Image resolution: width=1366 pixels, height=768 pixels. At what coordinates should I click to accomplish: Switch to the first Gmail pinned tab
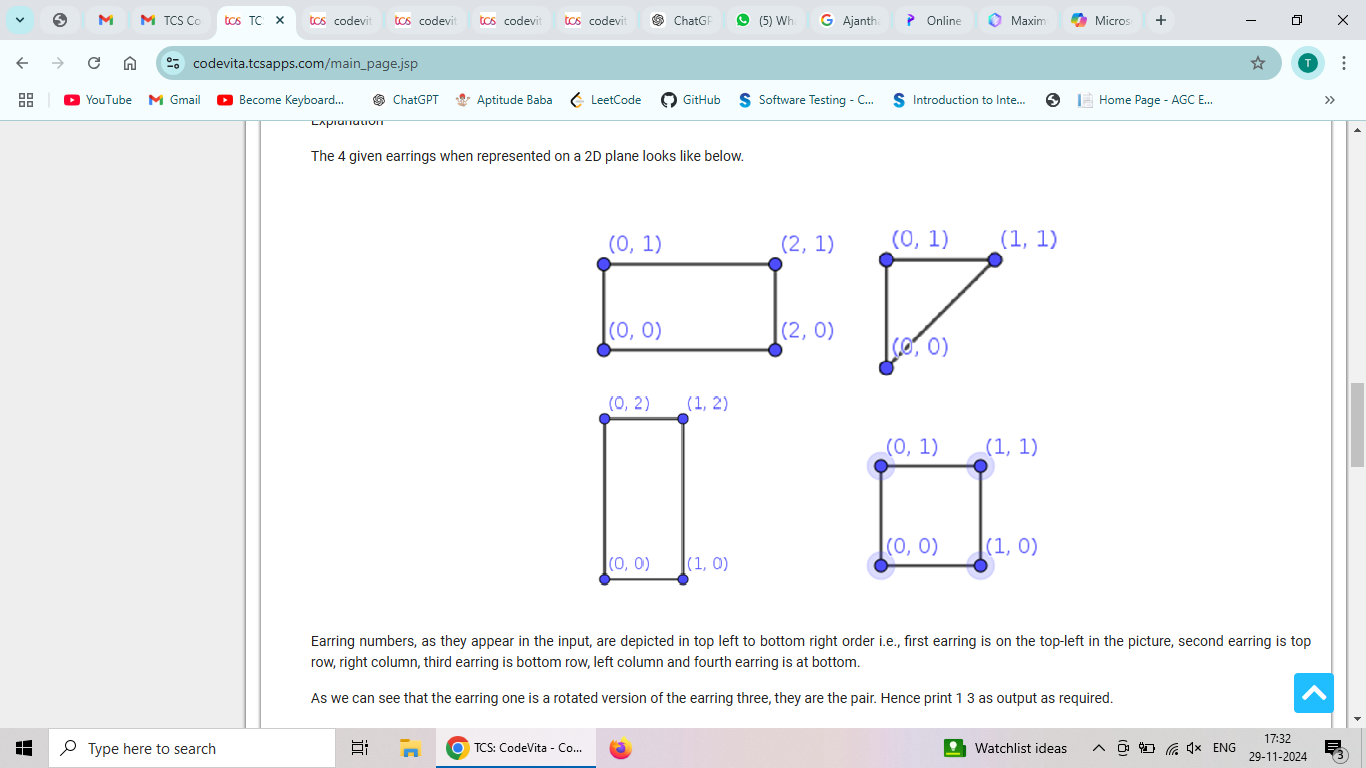[x=106, y=20]
